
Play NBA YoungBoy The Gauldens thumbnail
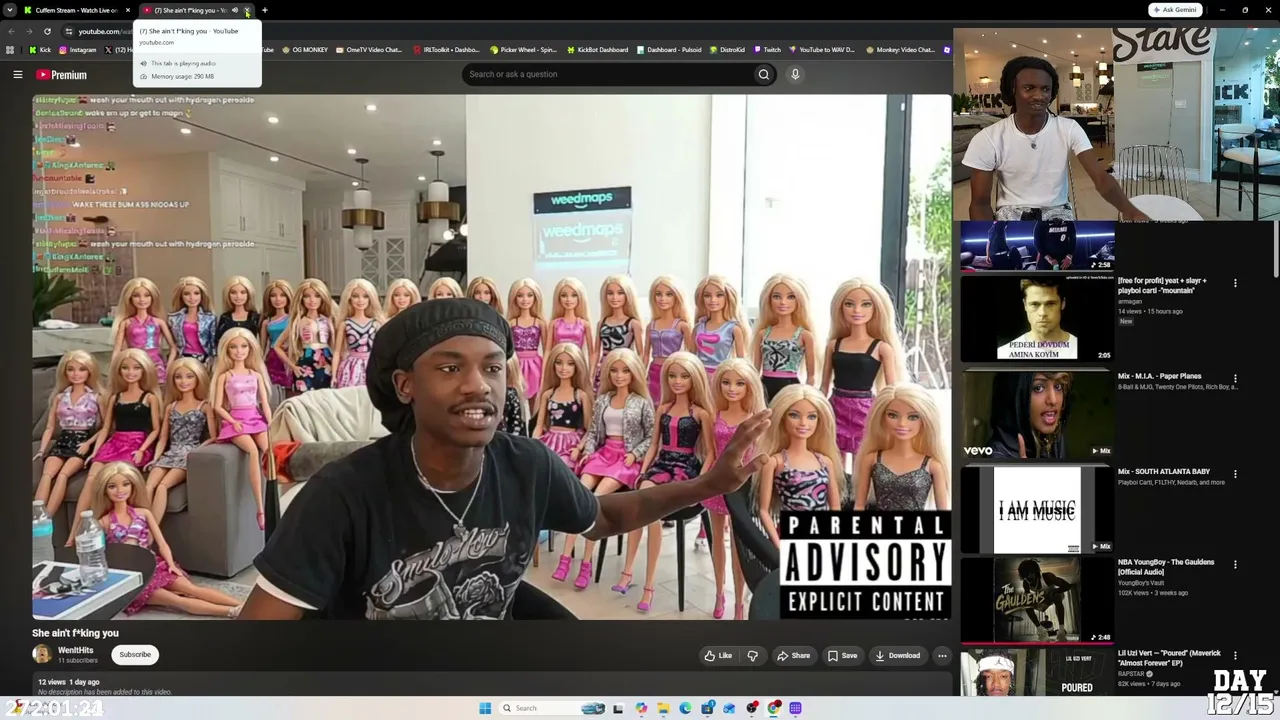tap(1037, 600)
